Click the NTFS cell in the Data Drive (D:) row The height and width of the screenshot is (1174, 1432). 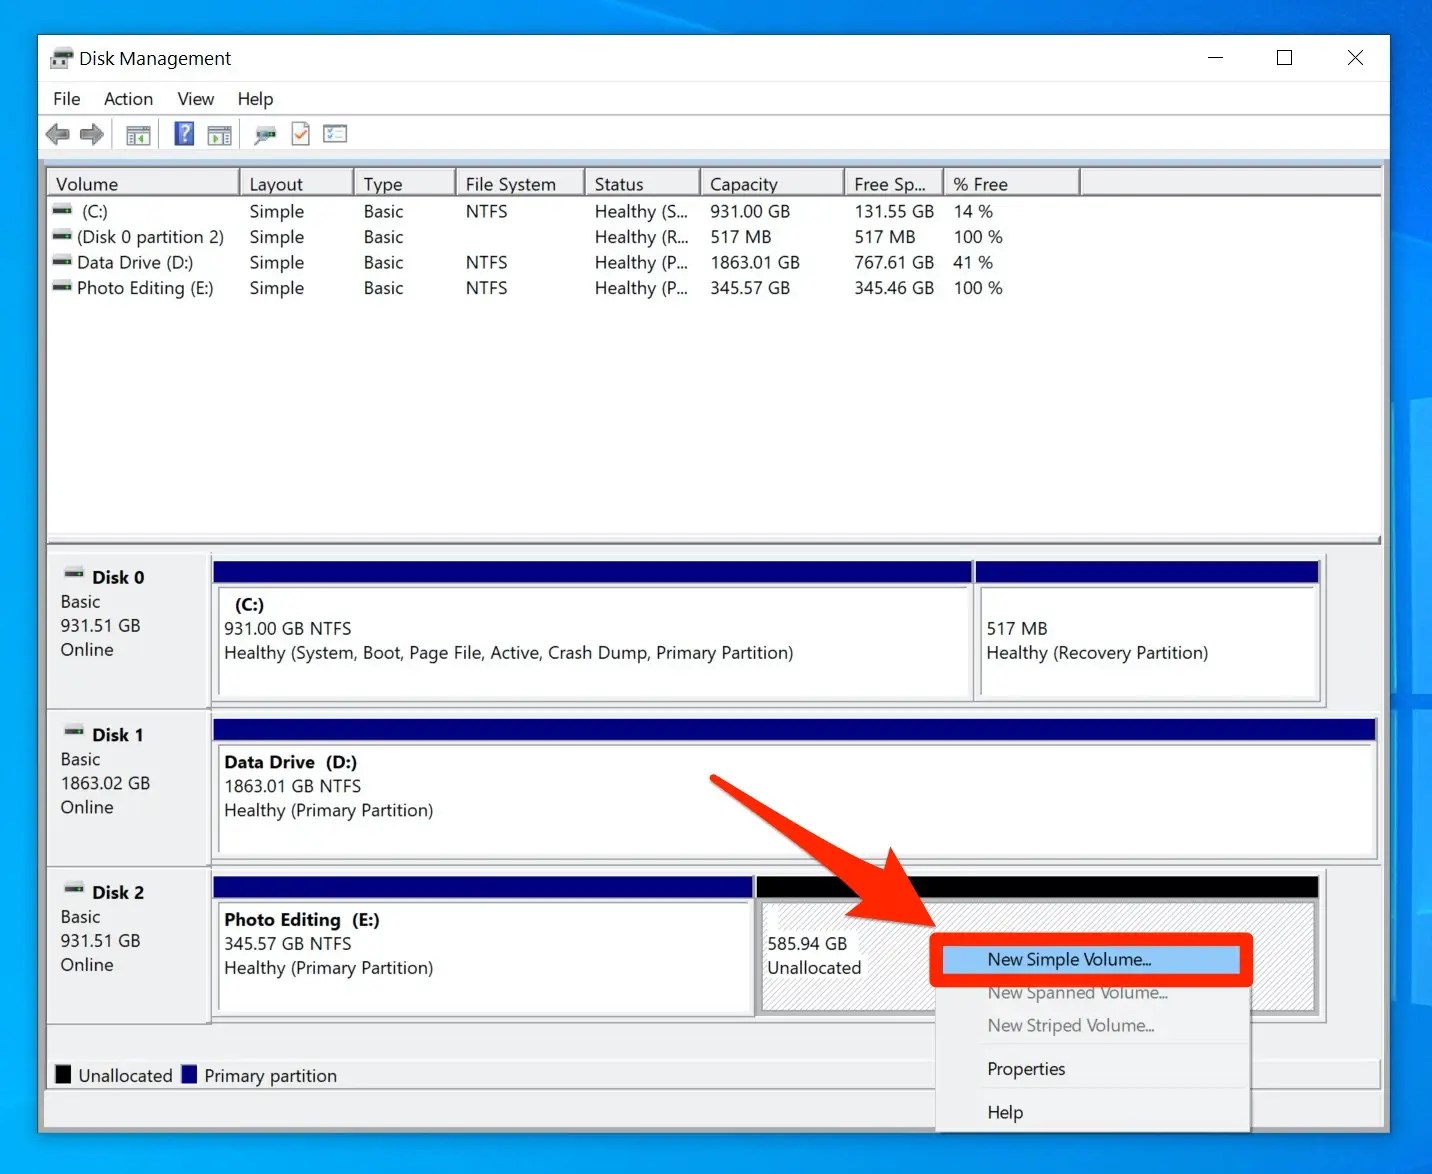coord(487,262)
